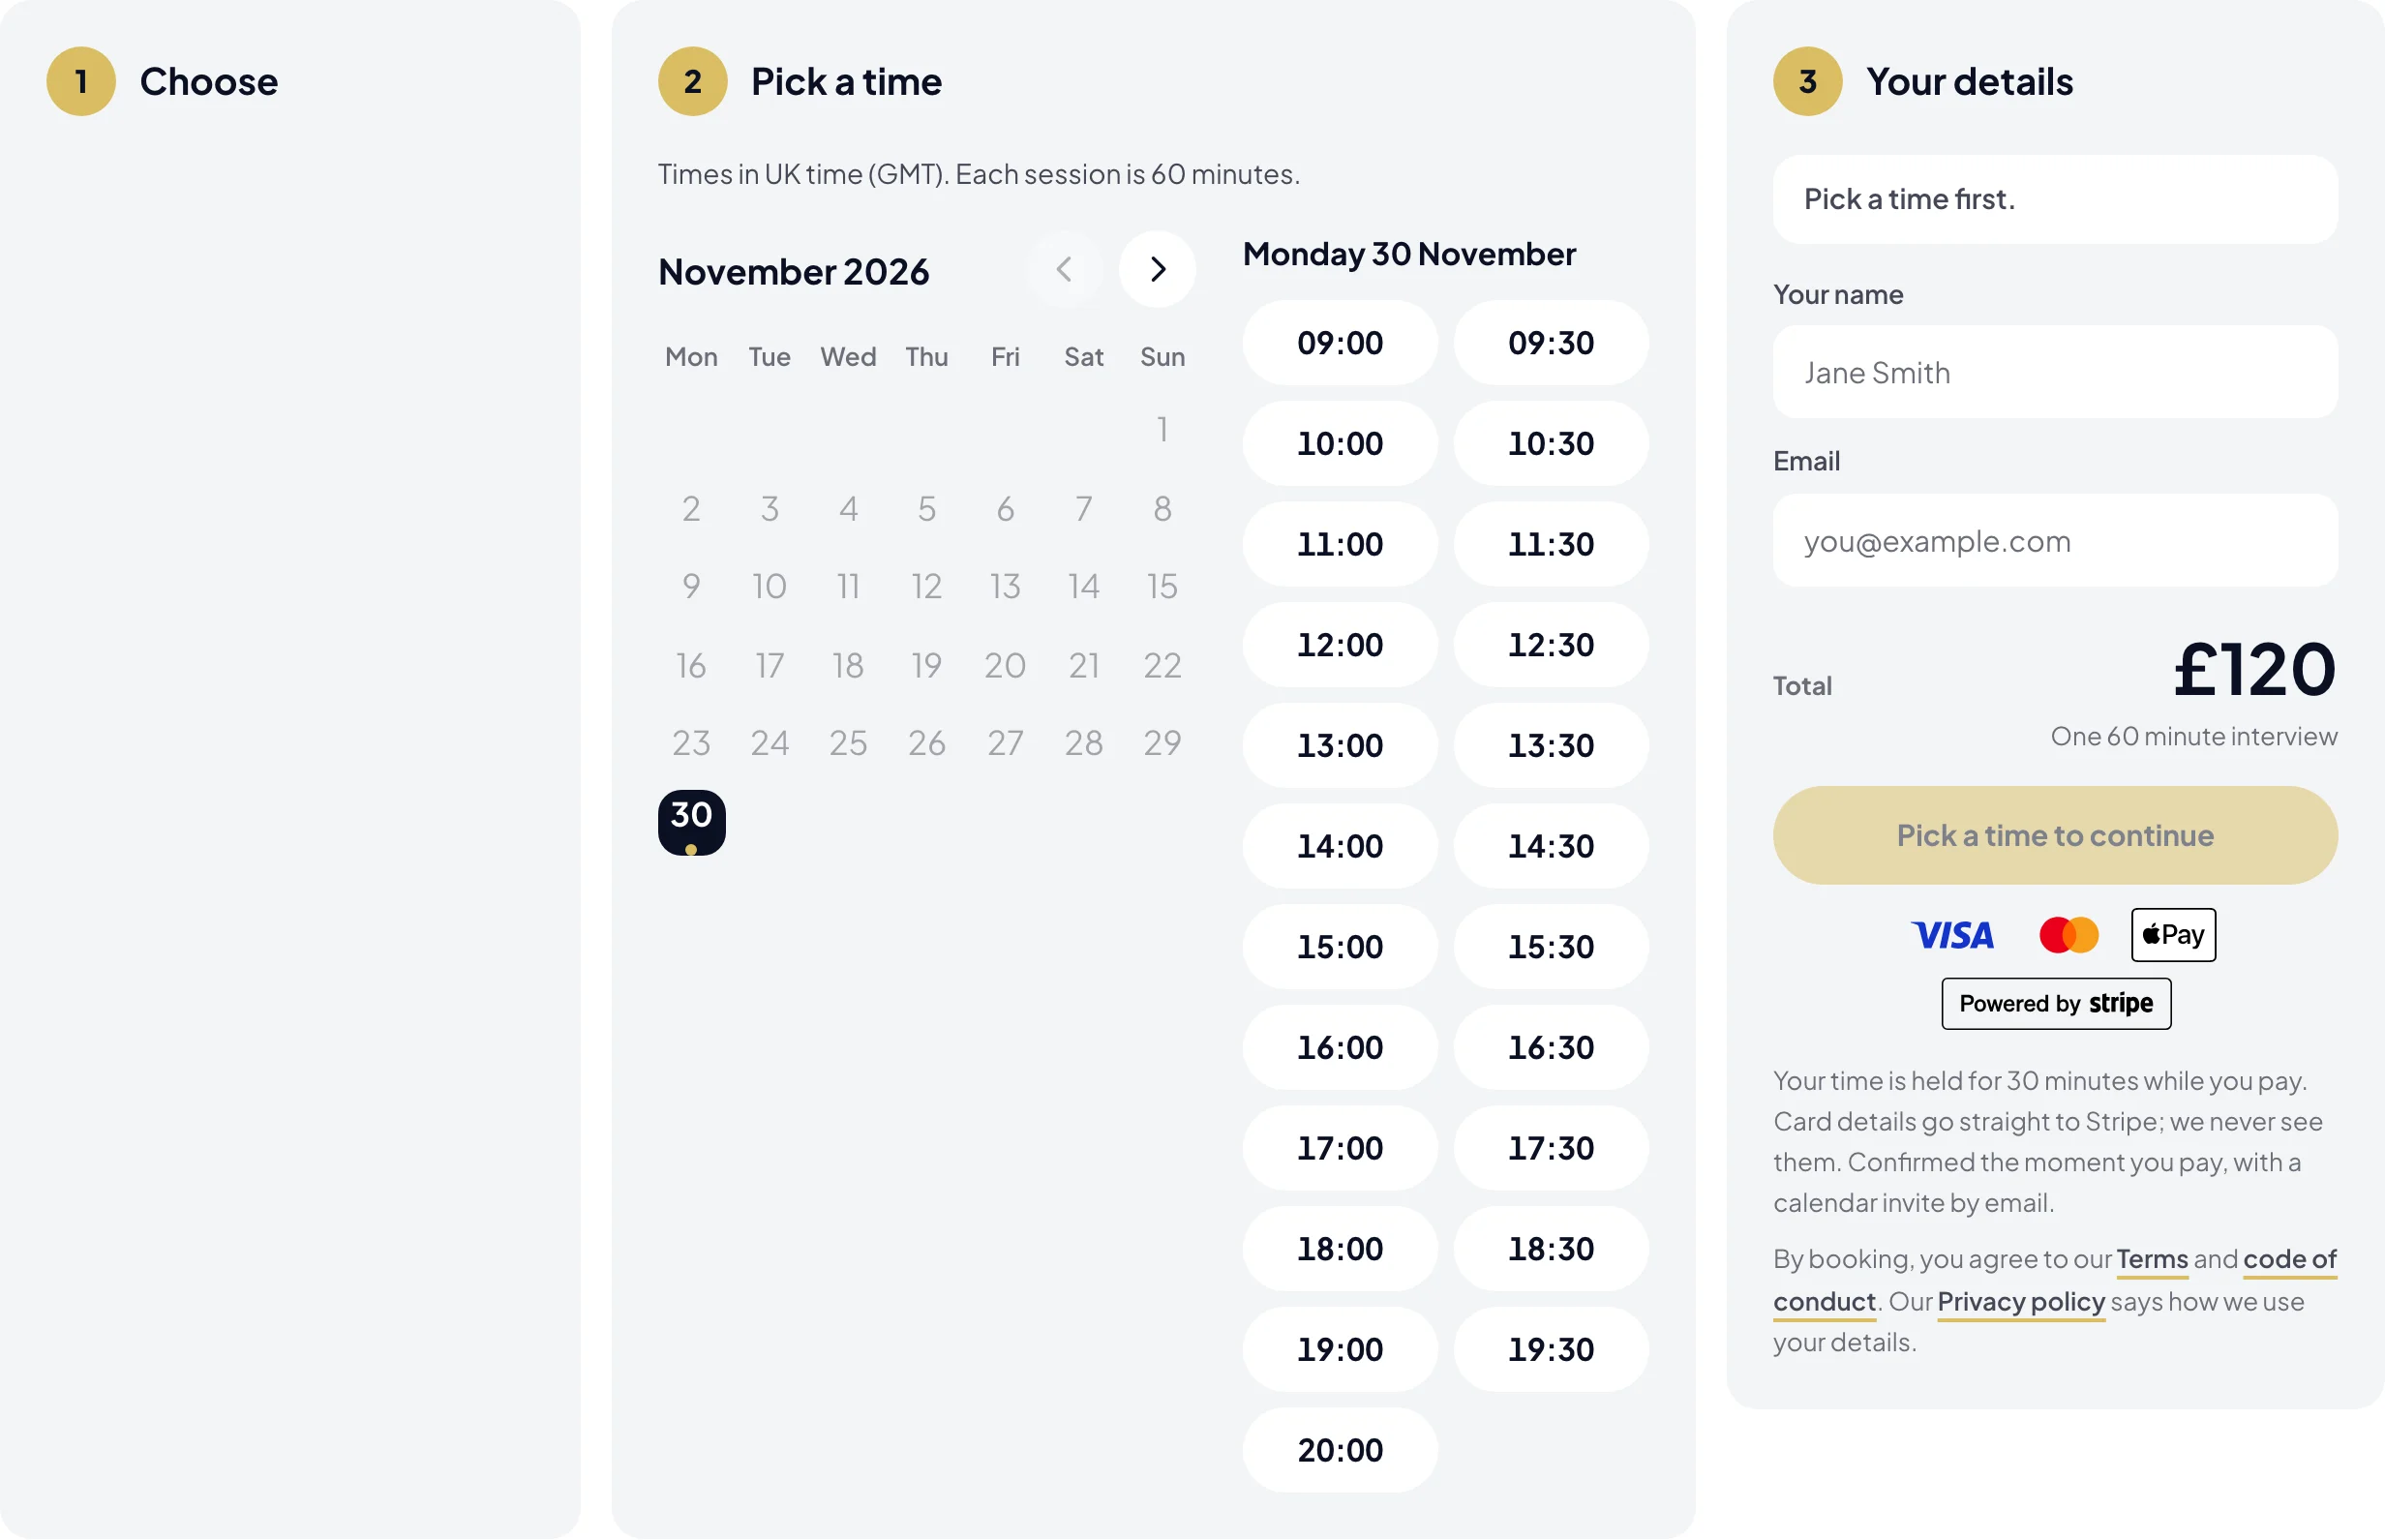This screenshot has width=2385, height=1540.
Task: Click the step 1 Choose circle badge
Action: tap(81, 81)
